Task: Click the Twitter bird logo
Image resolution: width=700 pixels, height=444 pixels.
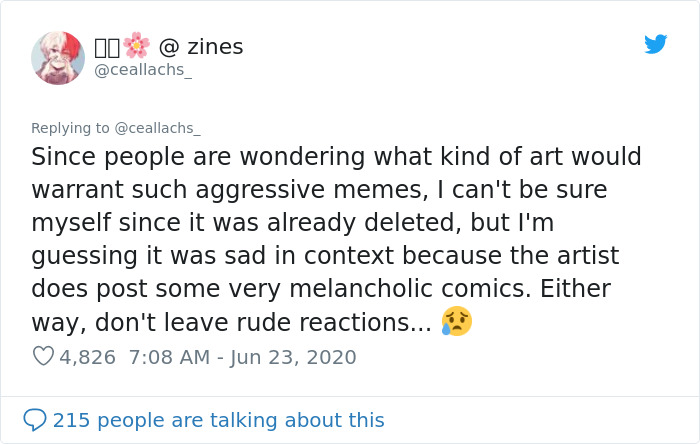Action: pyautogui.click(x=655, y=44)
